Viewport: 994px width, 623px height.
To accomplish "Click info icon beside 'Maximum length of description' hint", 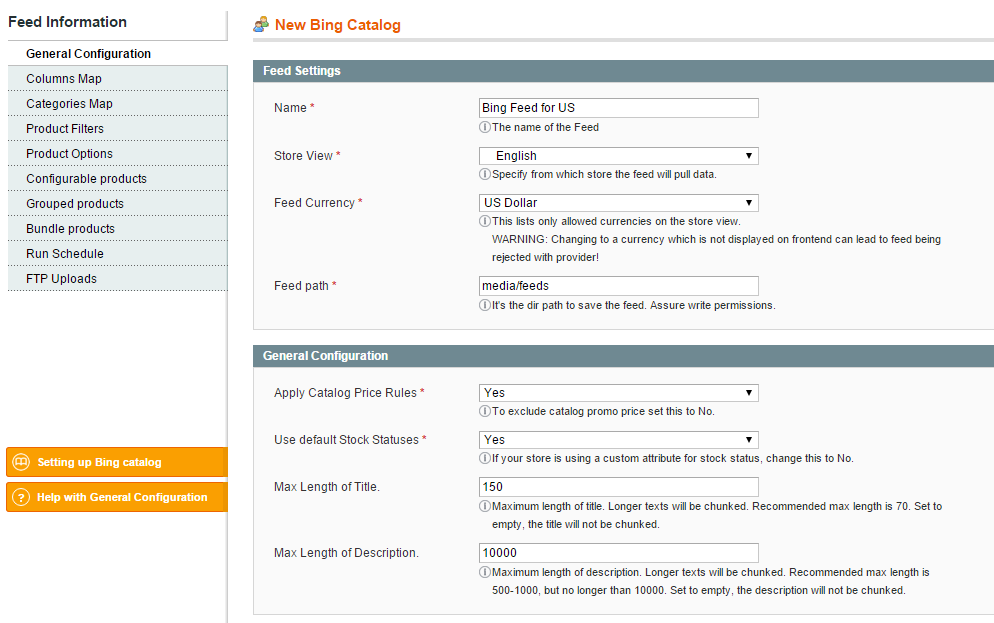I will pyautogui.click(x=485, y=572).
